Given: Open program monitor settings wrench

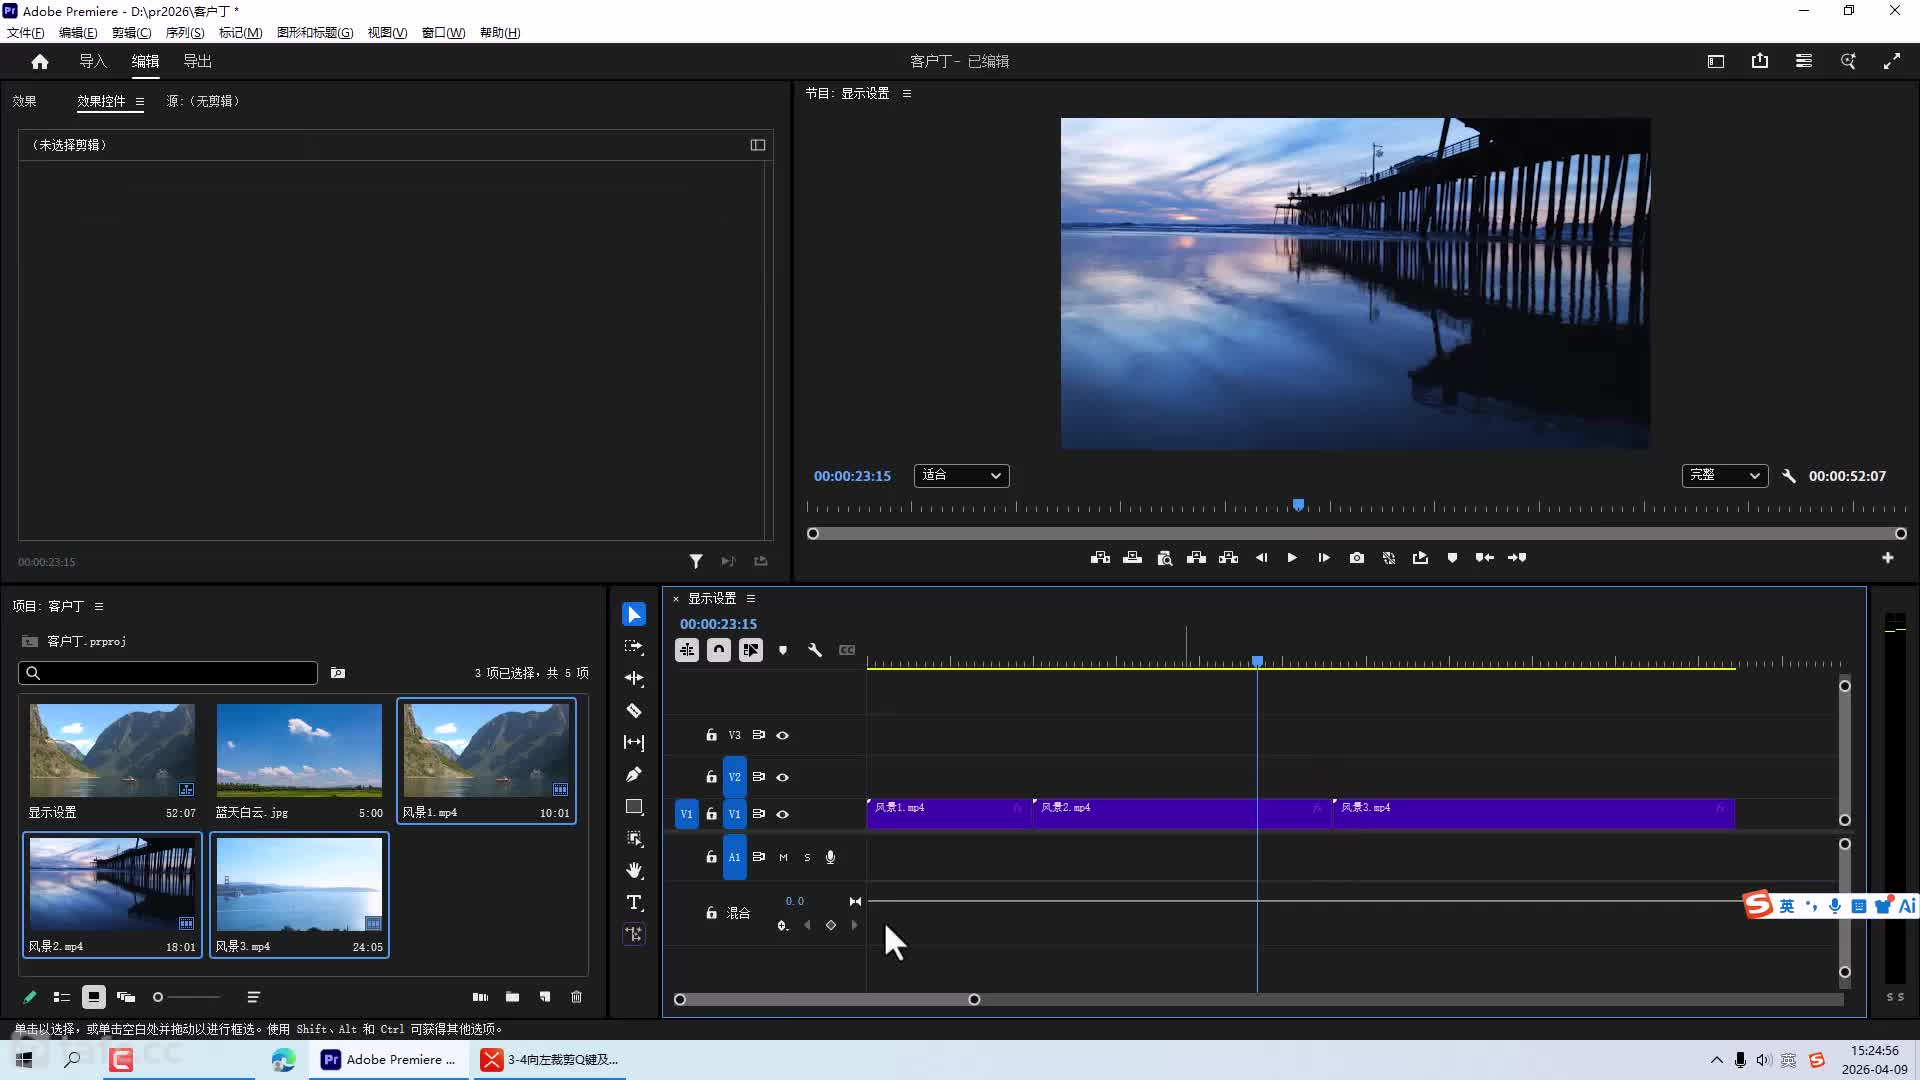Looking at the screenshot, I should coord(1789,476).
